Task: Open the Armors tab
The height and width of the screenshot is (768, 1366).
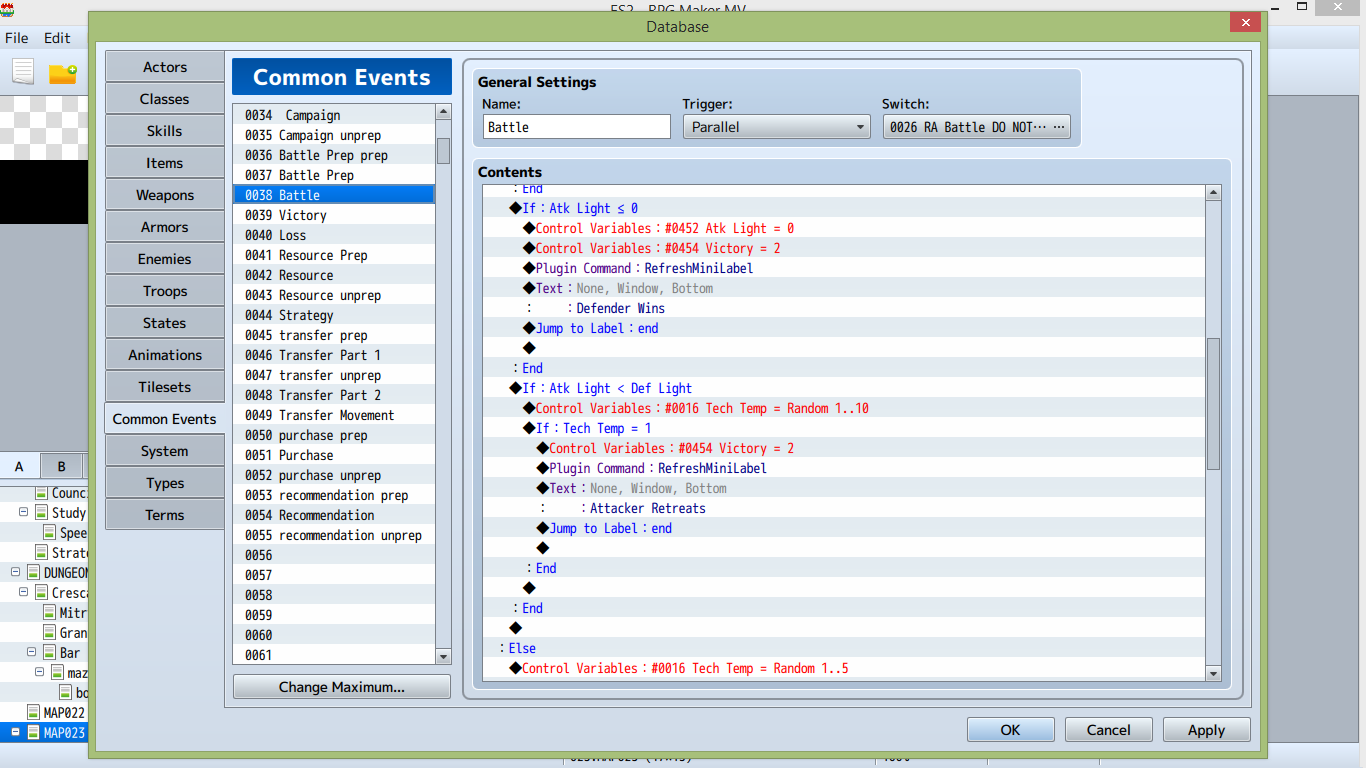Action: pyautogui.click(x=165, y=227)
